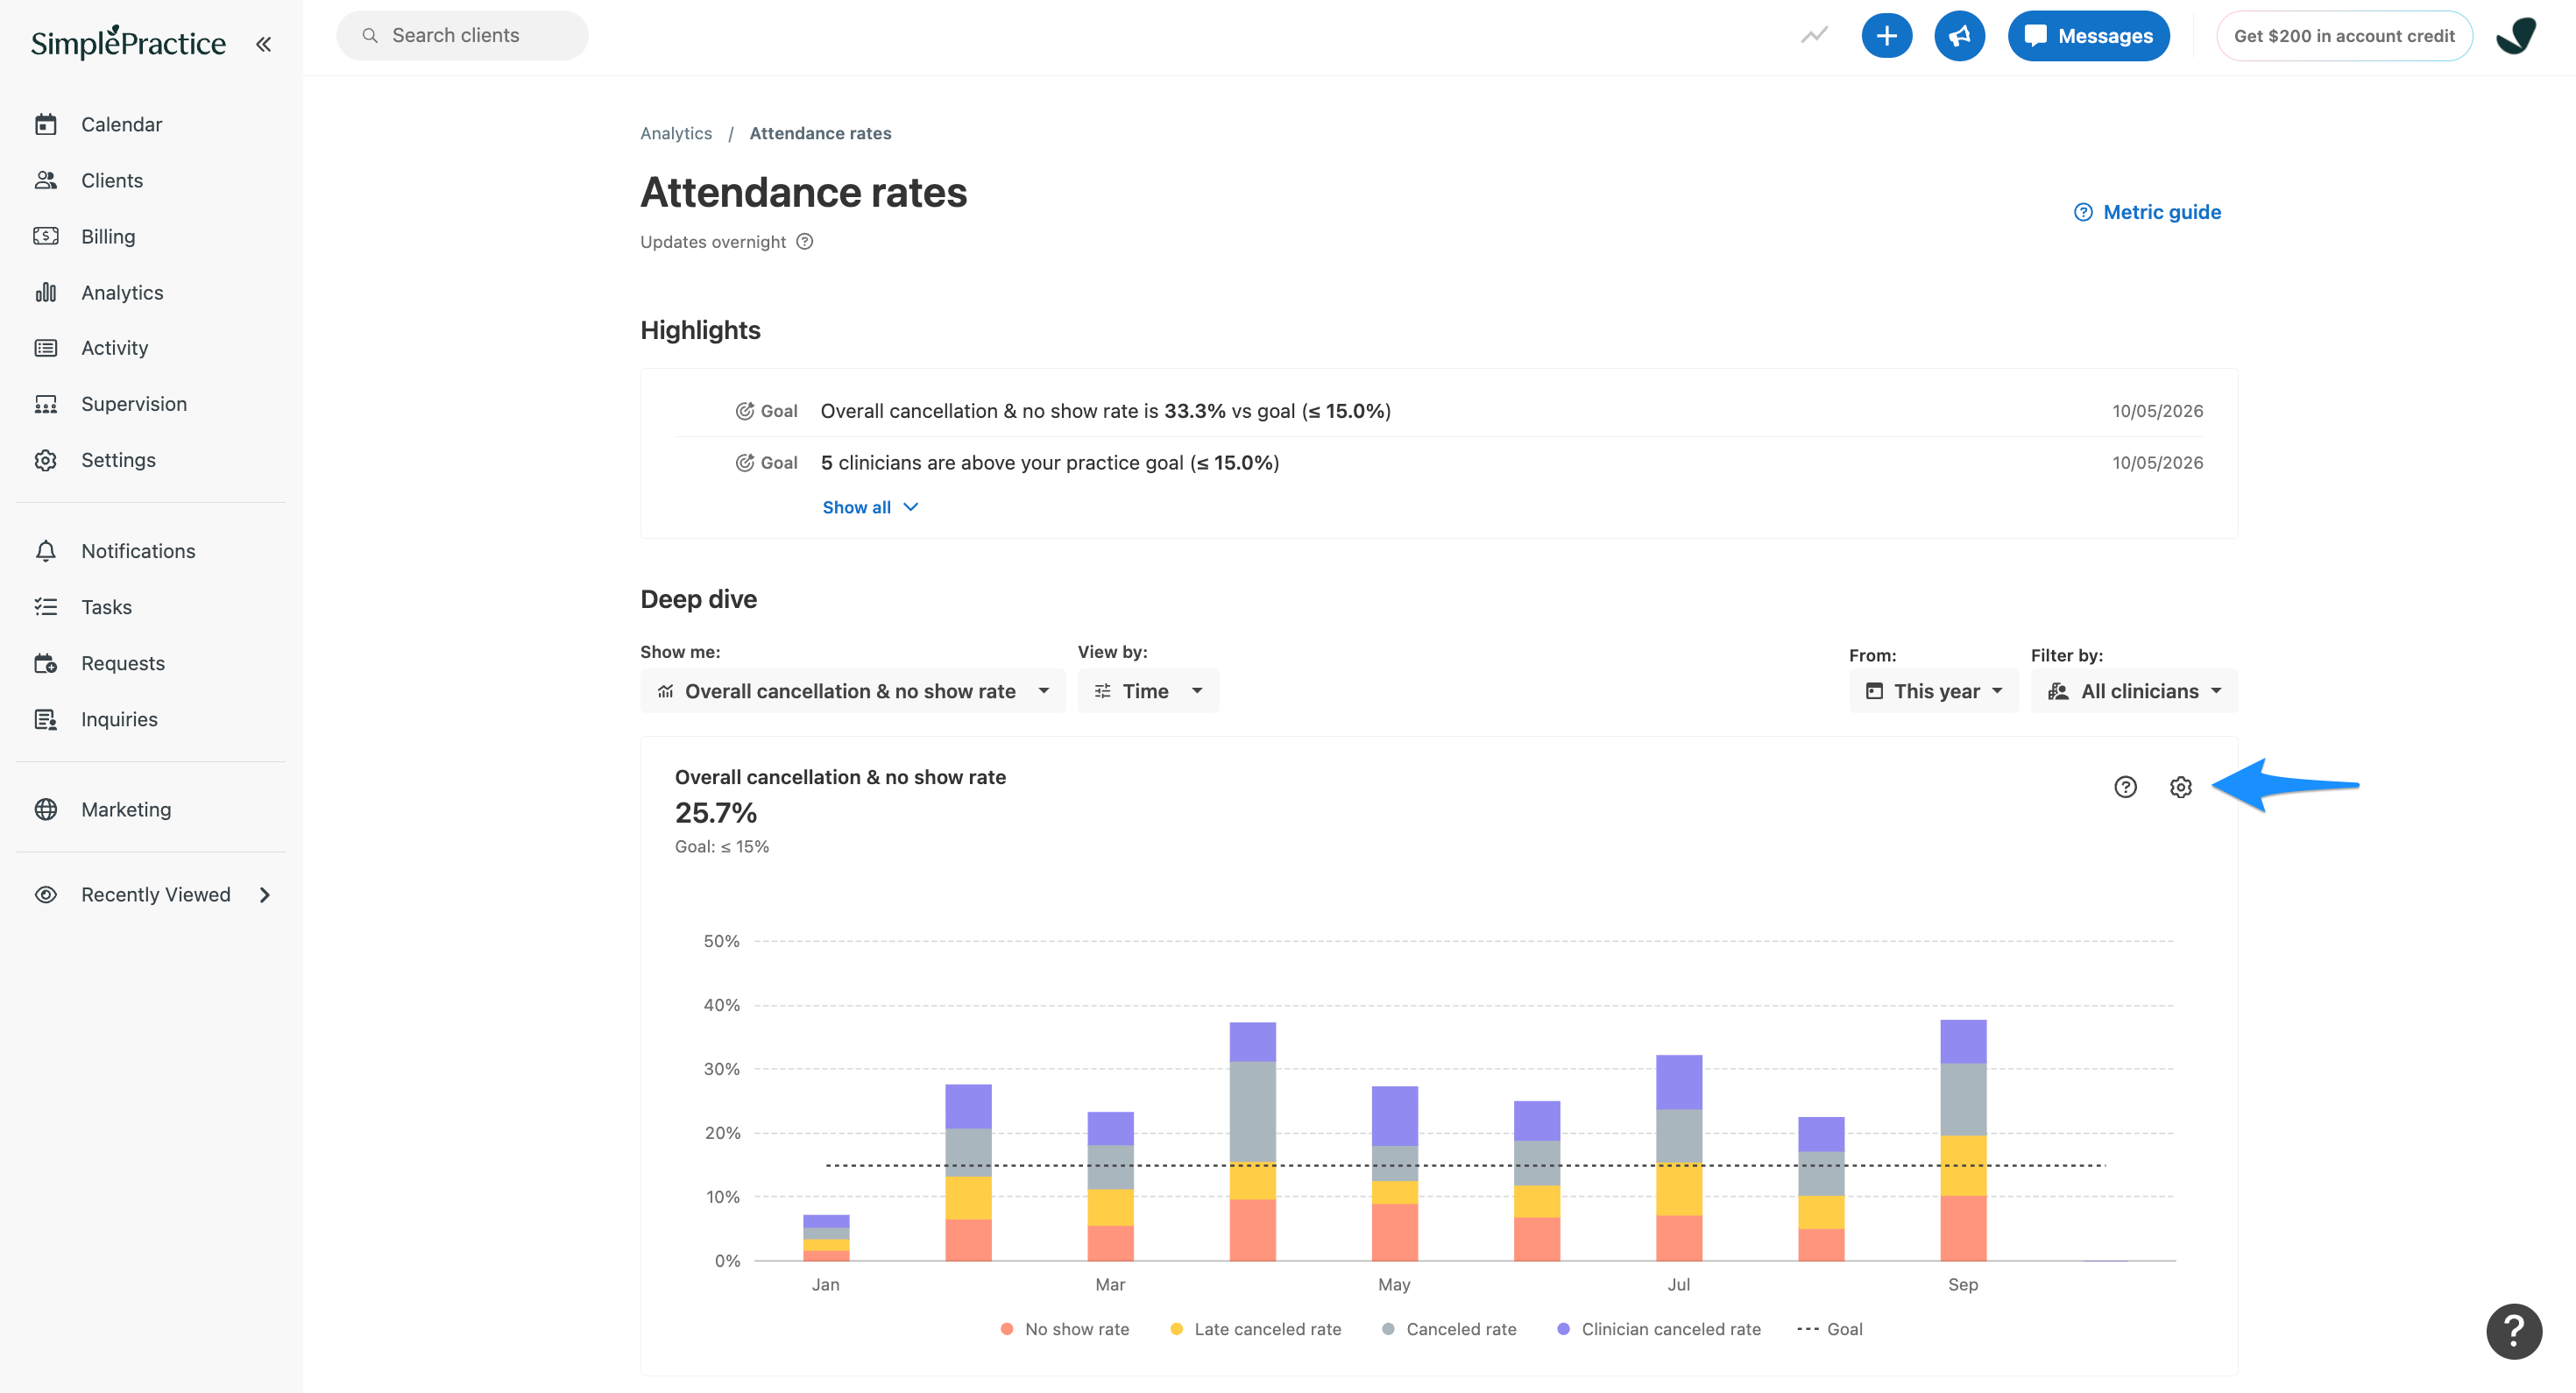This screenshot has width=2576, height=1393.
Task: Click Updates overnight help icon
Action: 805,241
